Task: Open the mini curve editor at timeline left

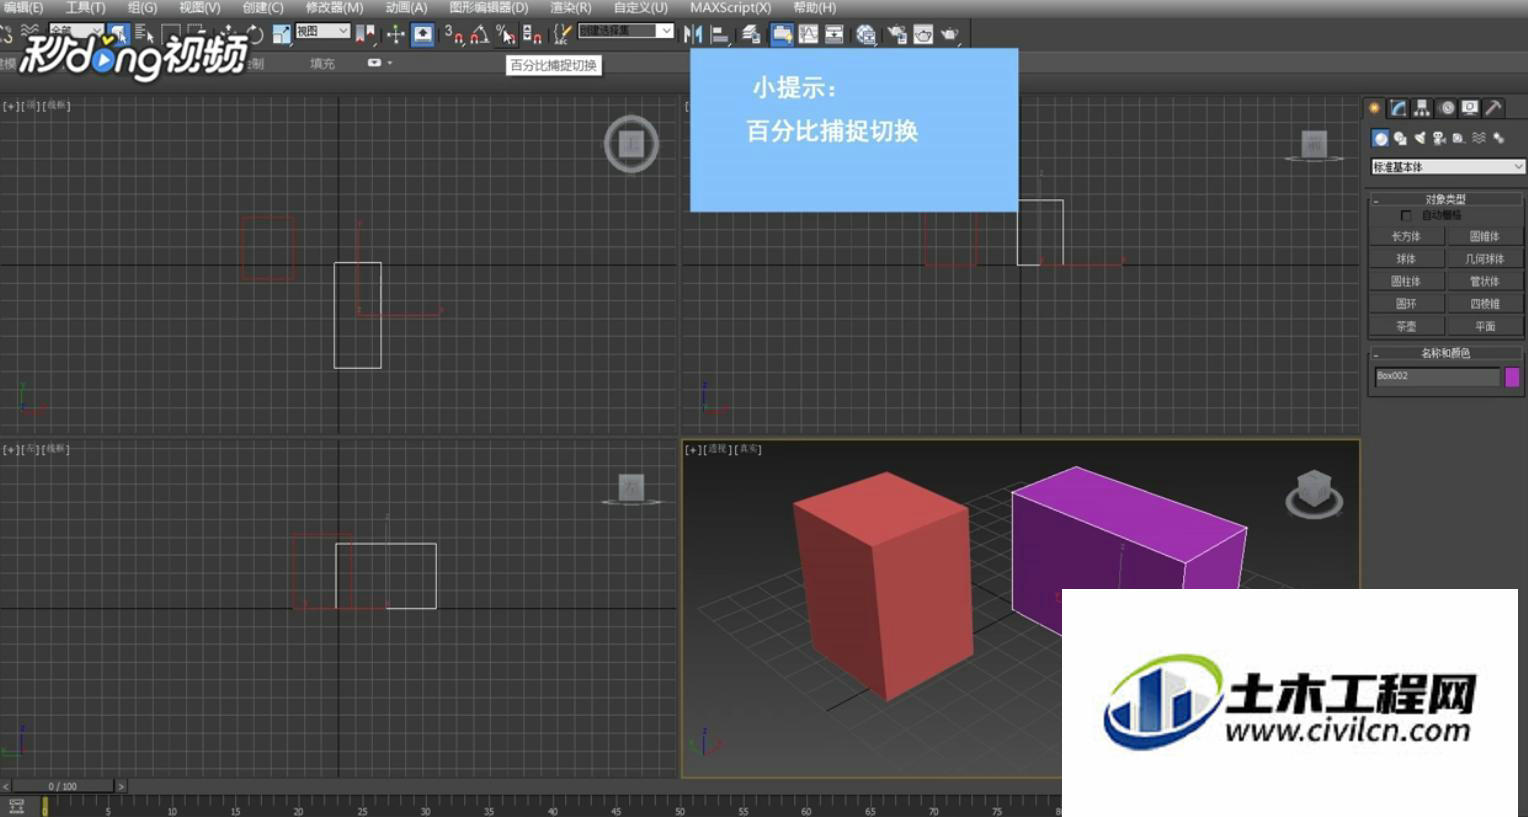Action: pos(16,807)
